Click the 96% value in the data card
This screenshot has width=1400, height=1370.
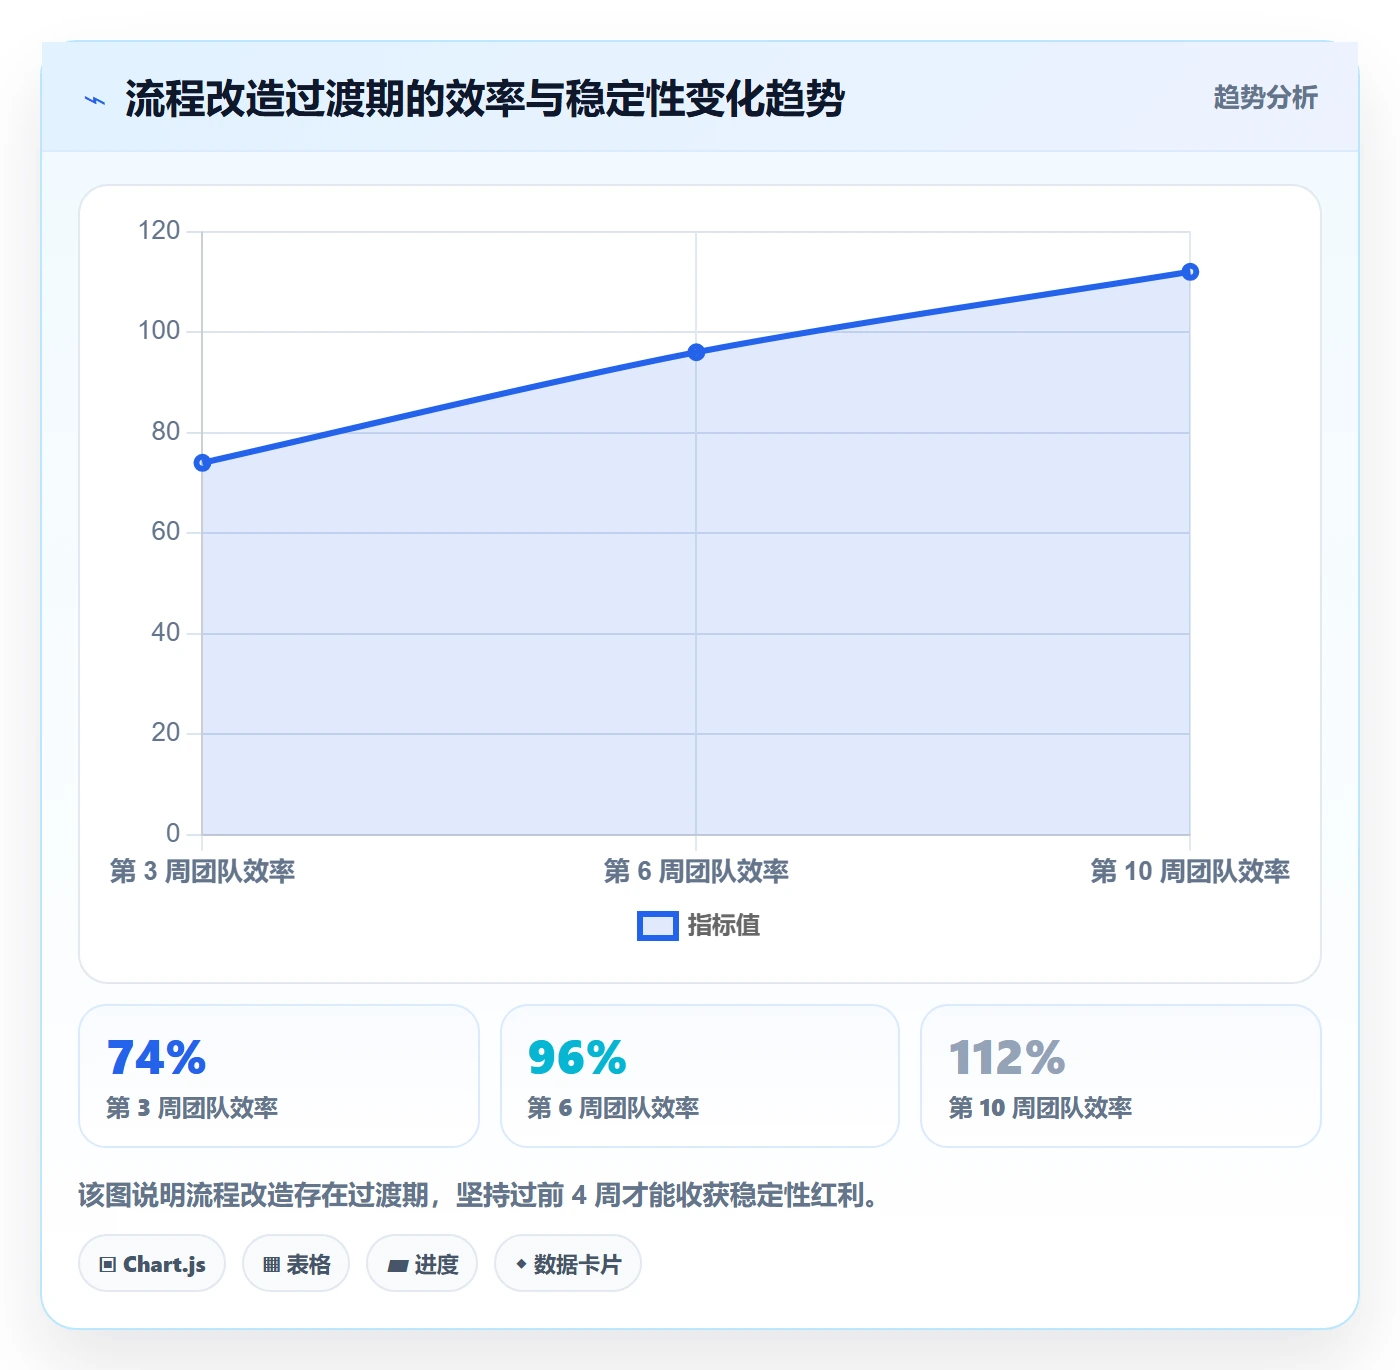577,1058
